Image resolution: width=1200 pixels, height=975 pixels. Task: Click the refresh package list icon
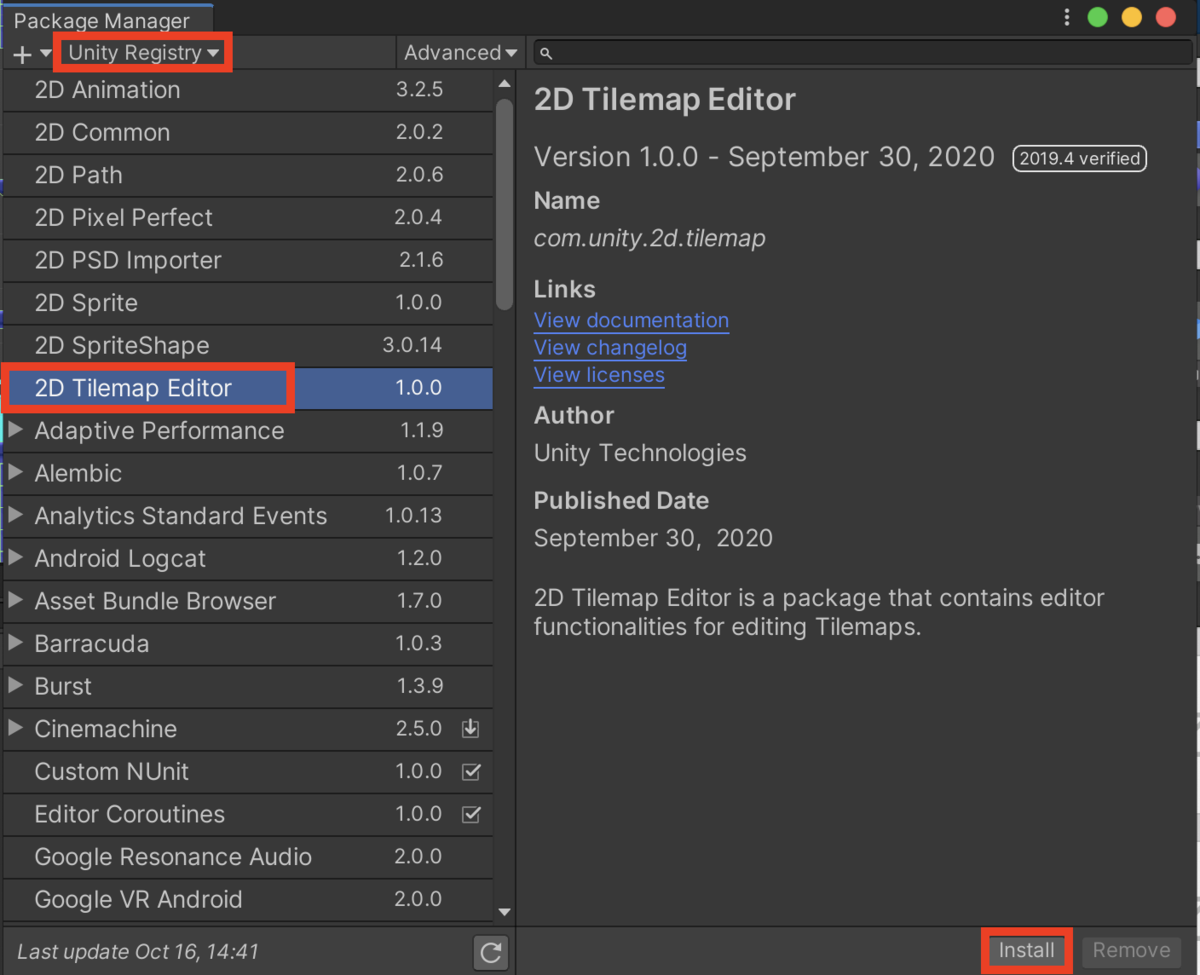[490, 952]
